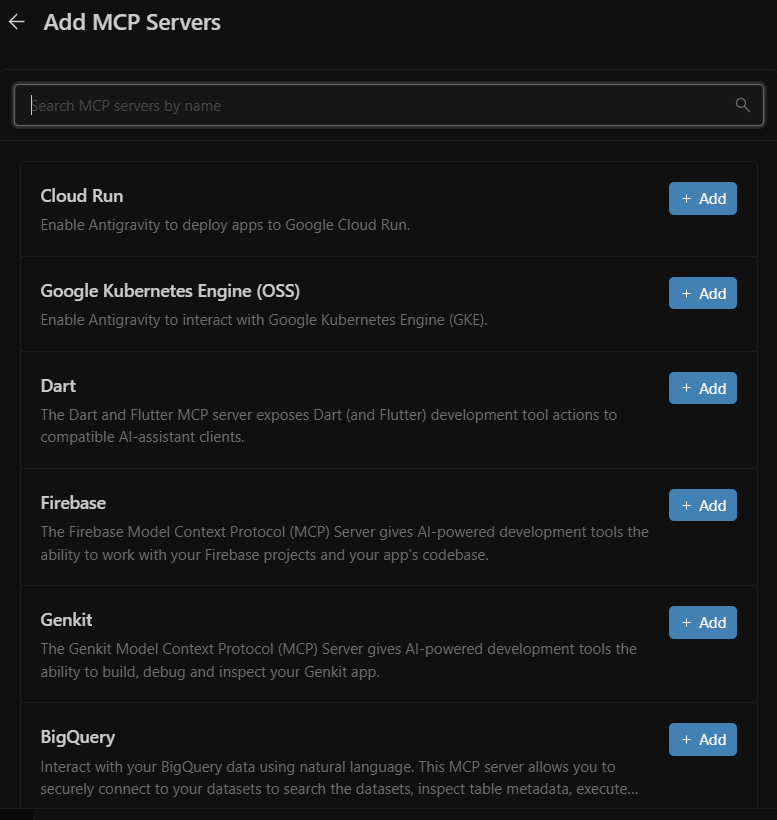The height and width of the screenshot is (820, 777).
Task: Select the Dart server title
Action: pos(58,386)
